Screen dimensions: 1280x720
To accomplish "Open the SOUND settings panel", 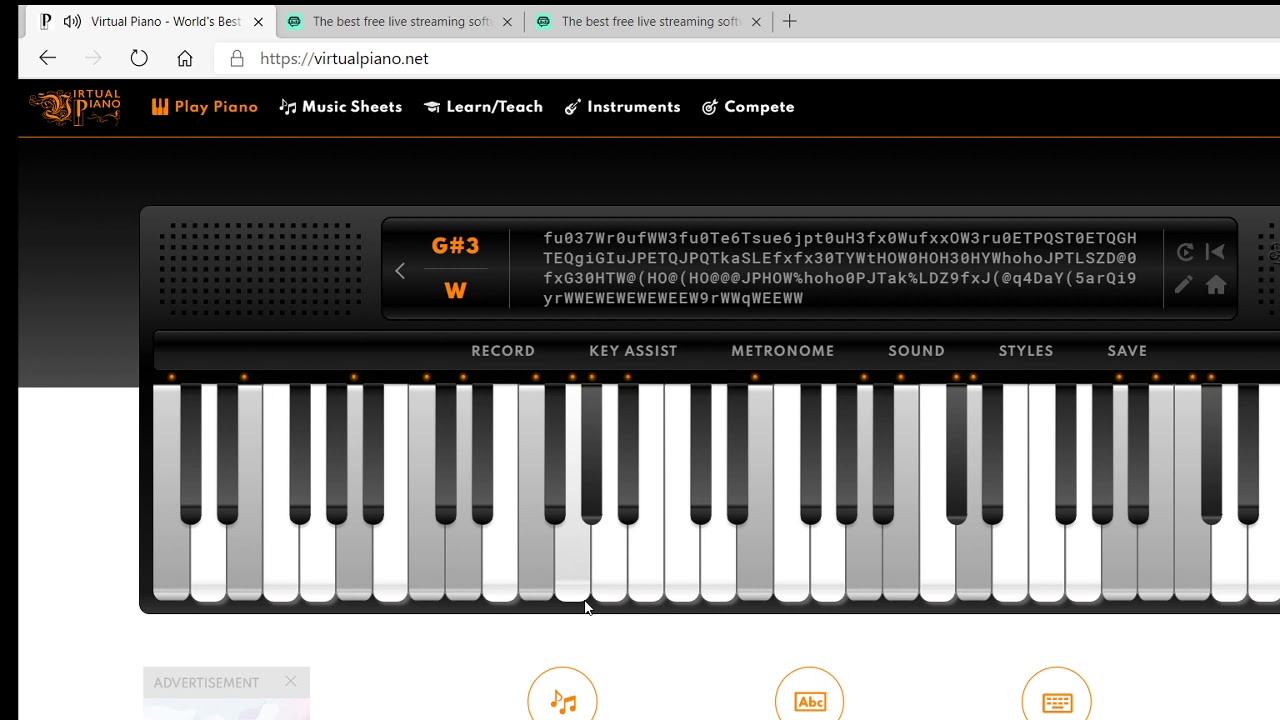I will (x=916, y=351).
